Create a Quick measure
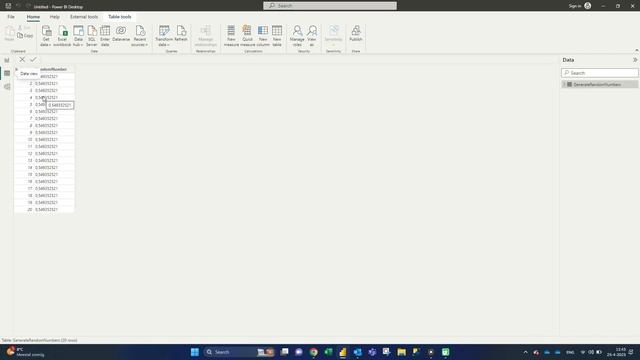This screenshot has width=640, height=360. click(247, 36)
